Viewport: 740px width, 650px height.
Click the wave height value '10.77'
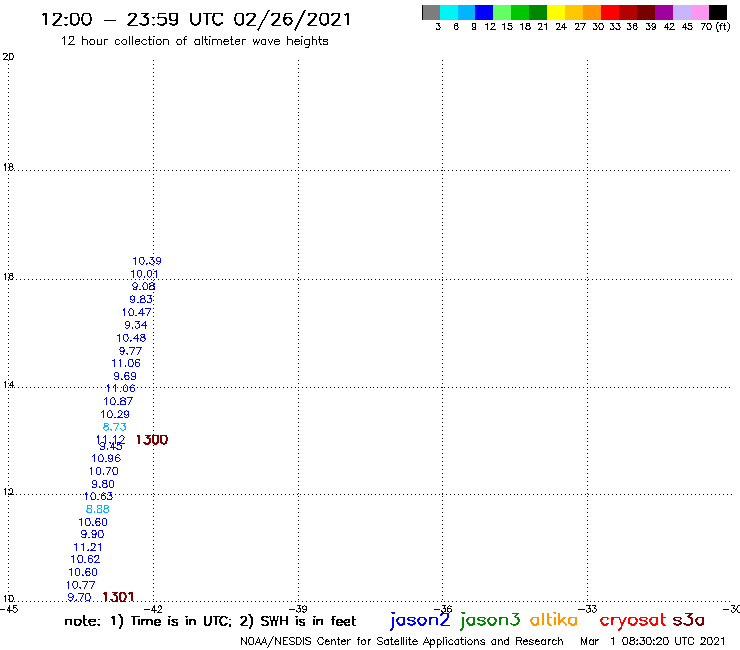[x=81, y=585]
